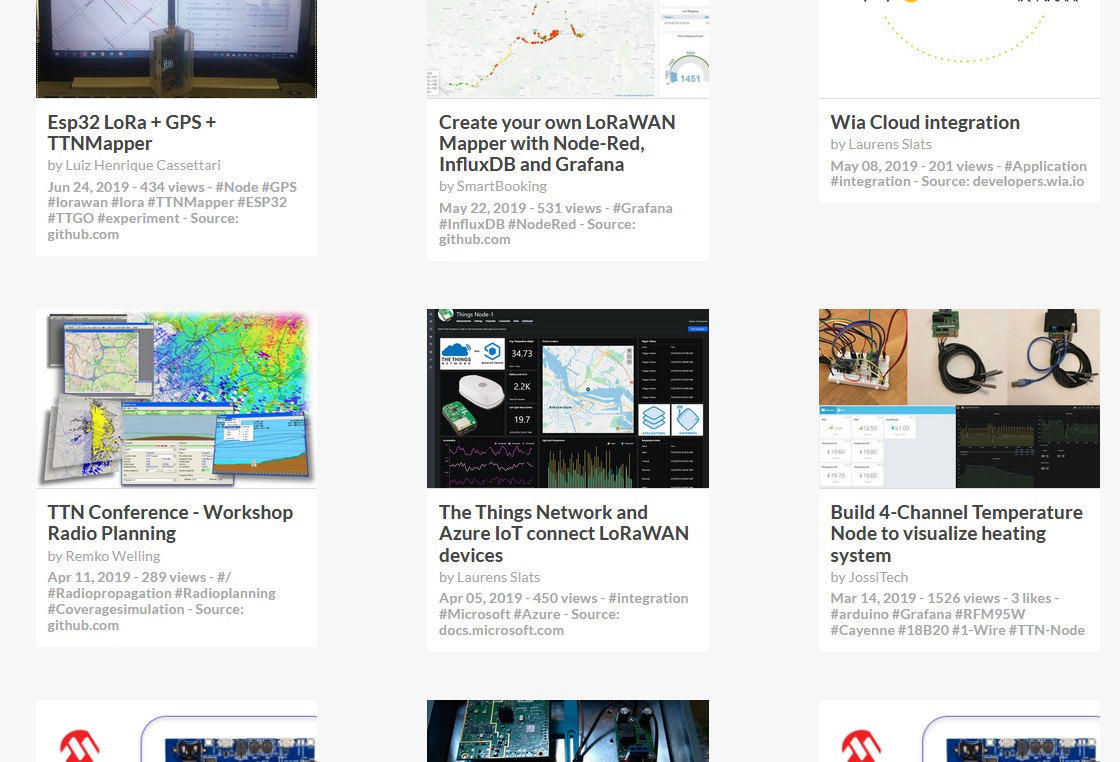Open the Create your own LoRaWAN Mapper article
The height and width of the screenshot is (762, 1120).
pos(557,143)
